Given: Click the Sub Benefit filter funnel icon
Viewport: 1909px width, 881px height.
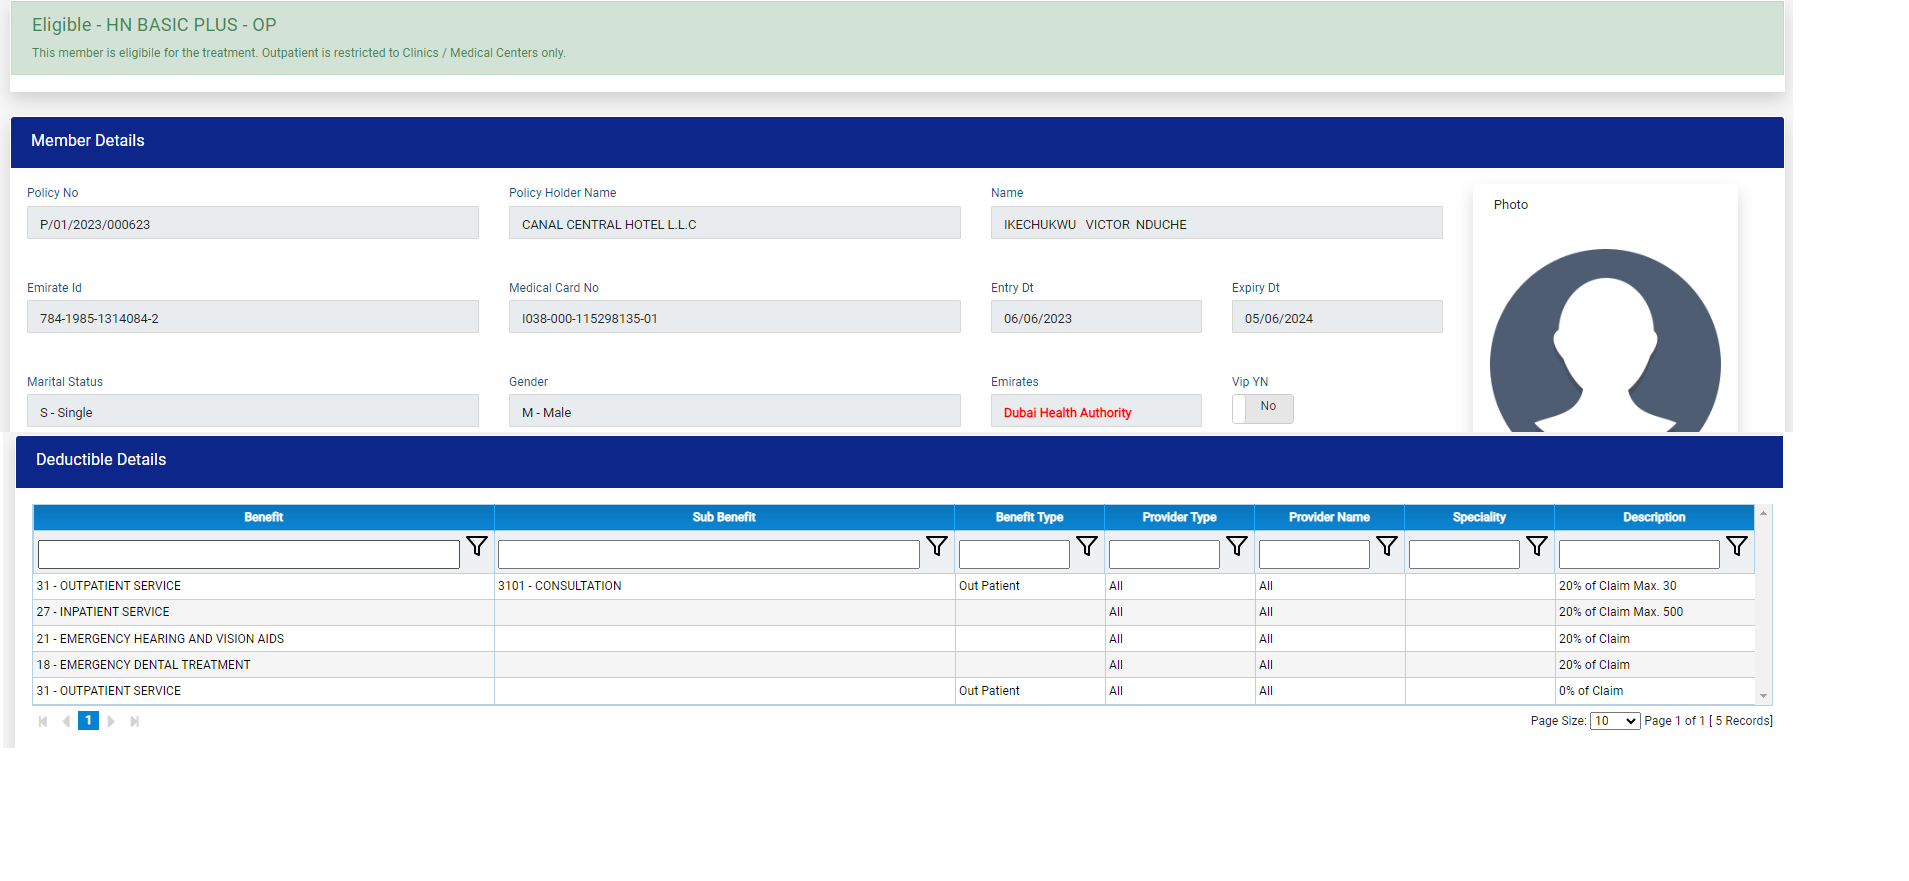Looking at the screenshot, I should [937, 546].
